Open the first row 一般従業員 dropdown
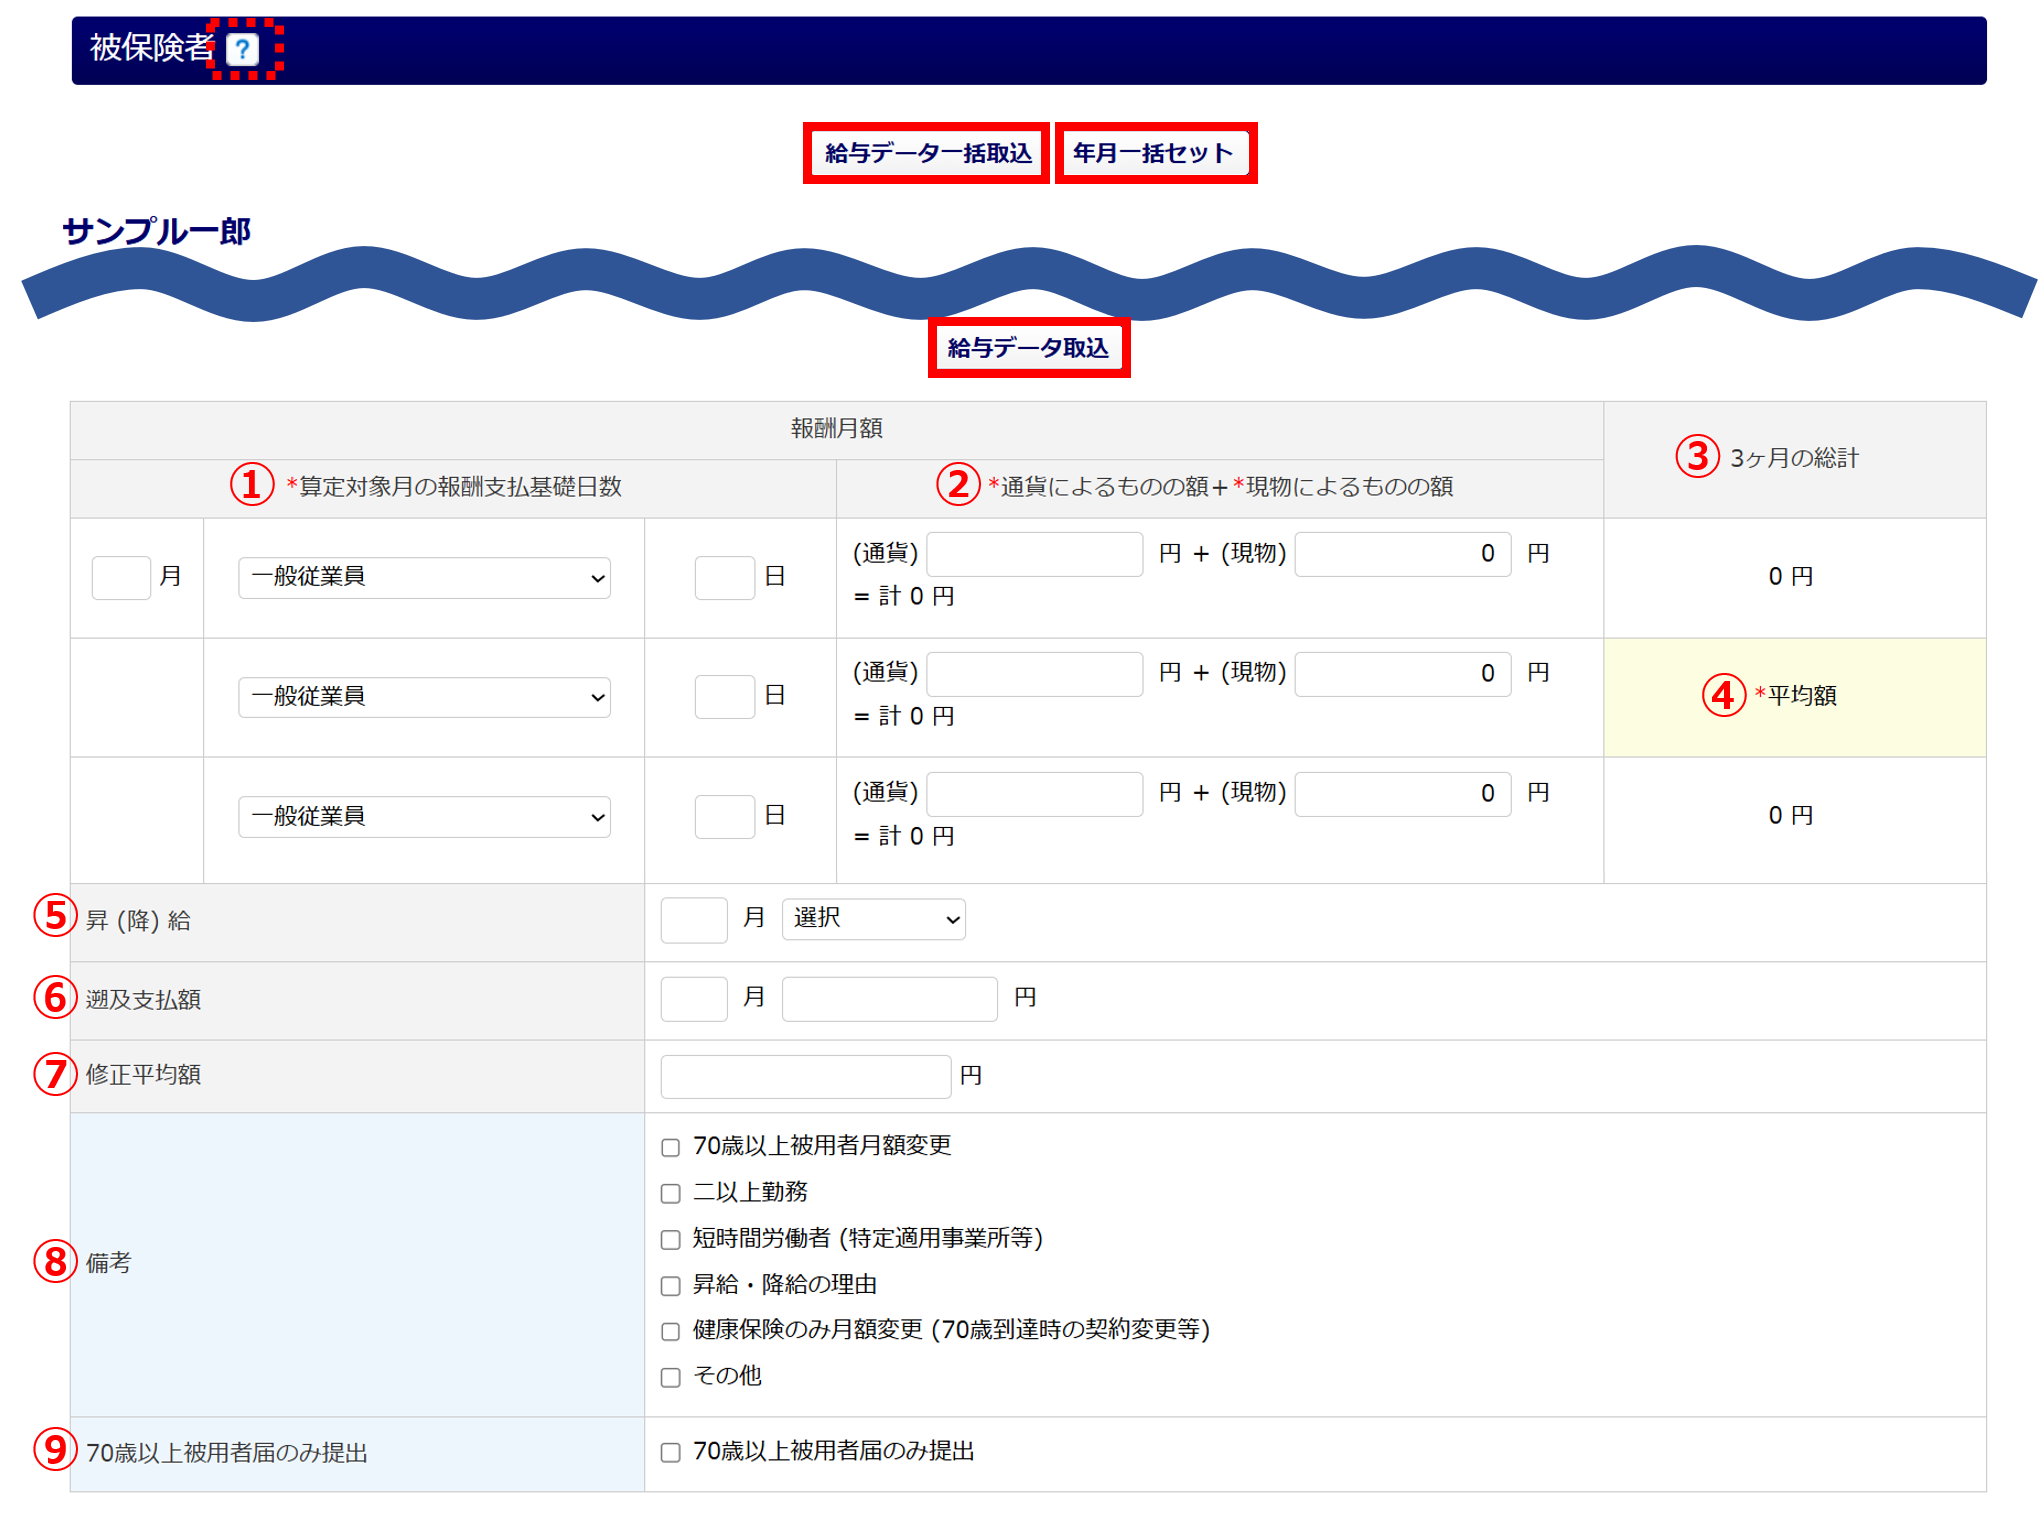This screenshot has width=2038, height=1515. click(x=424, y=577)
